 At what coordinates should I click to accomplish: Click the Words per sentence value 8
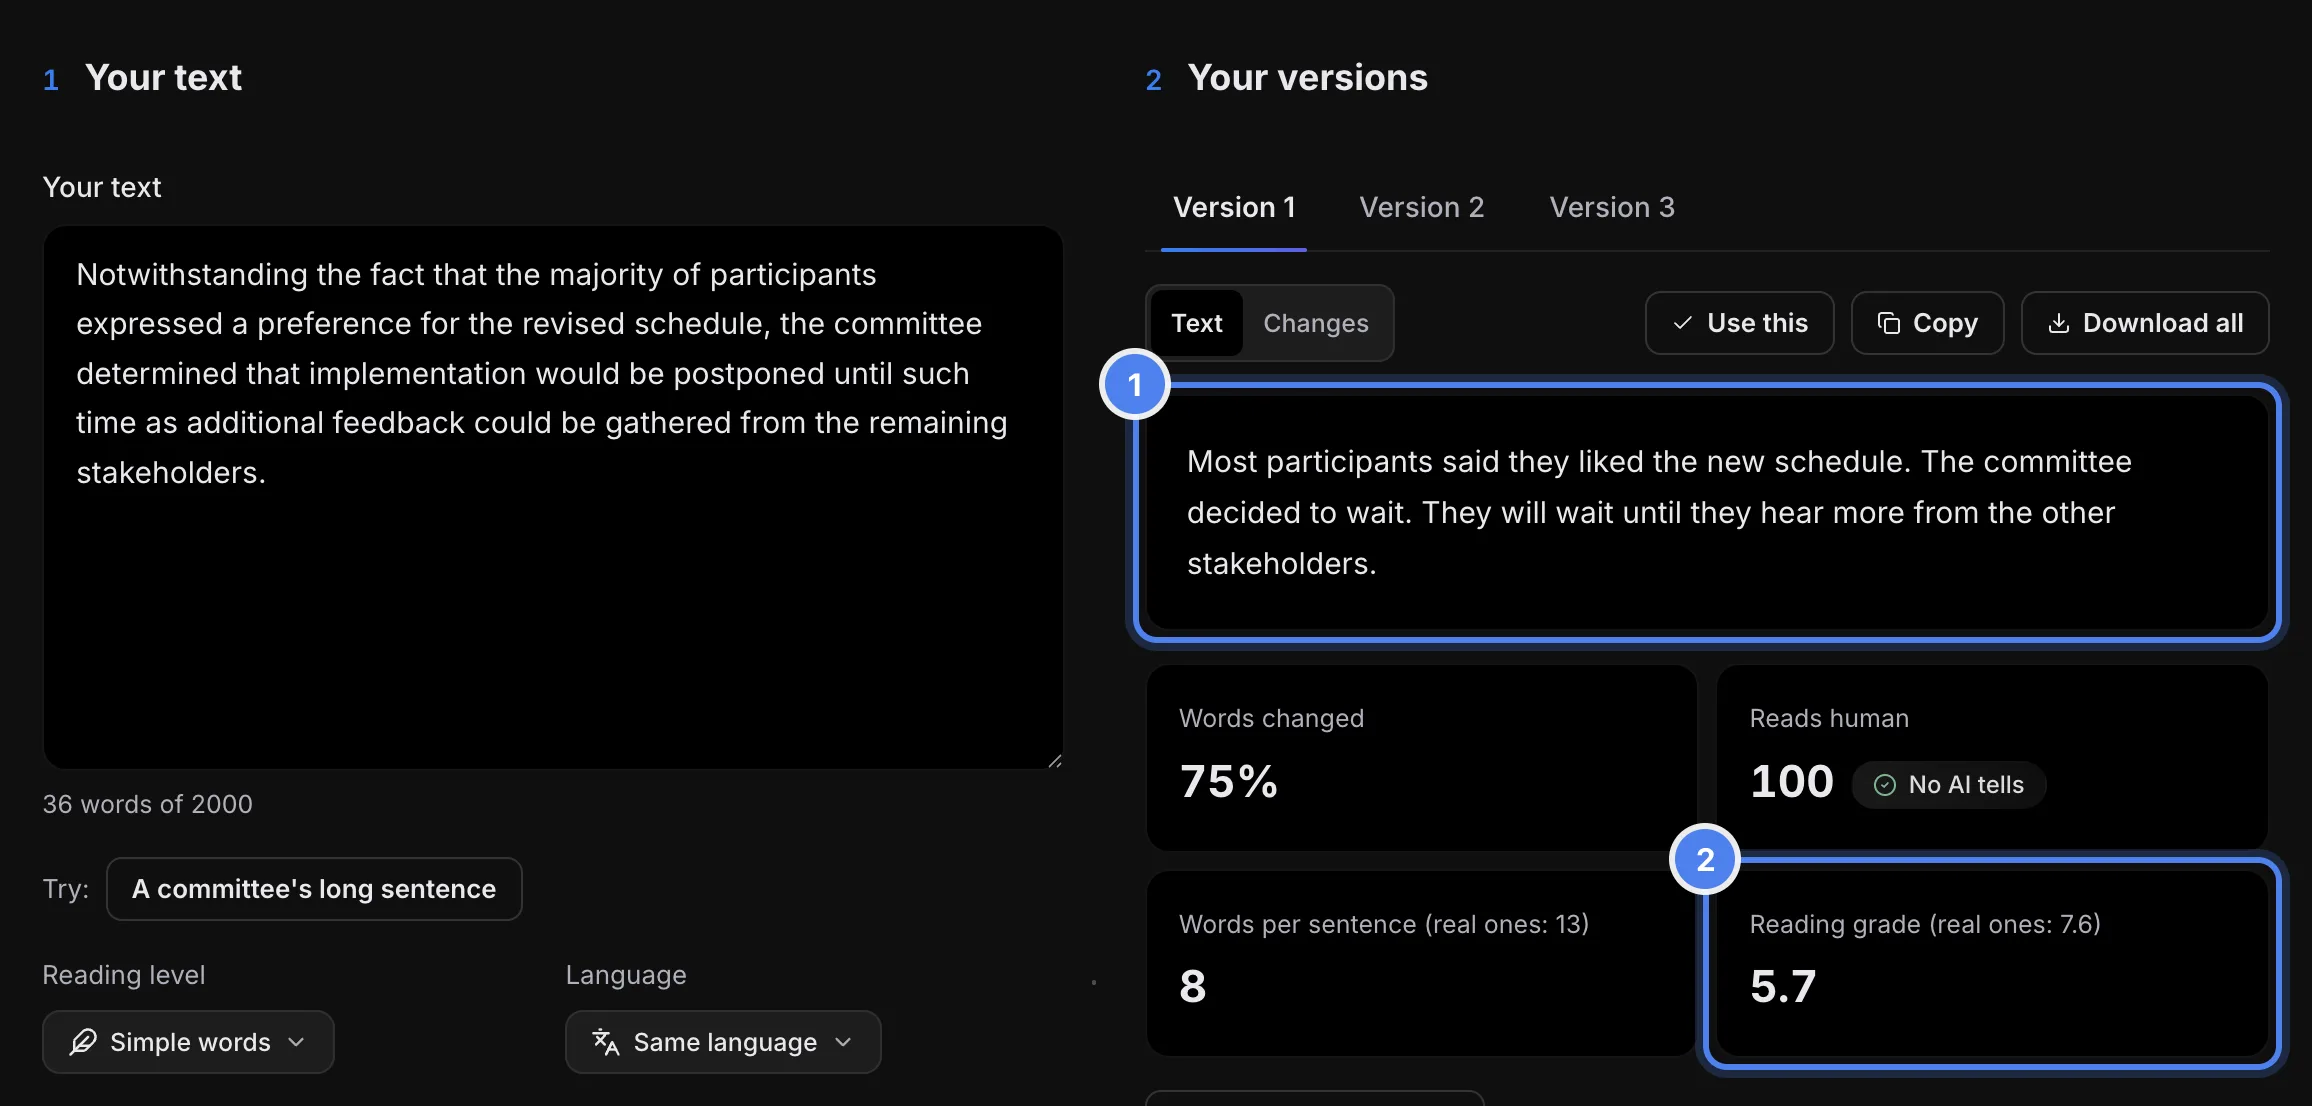click(x=1192, y=987)
